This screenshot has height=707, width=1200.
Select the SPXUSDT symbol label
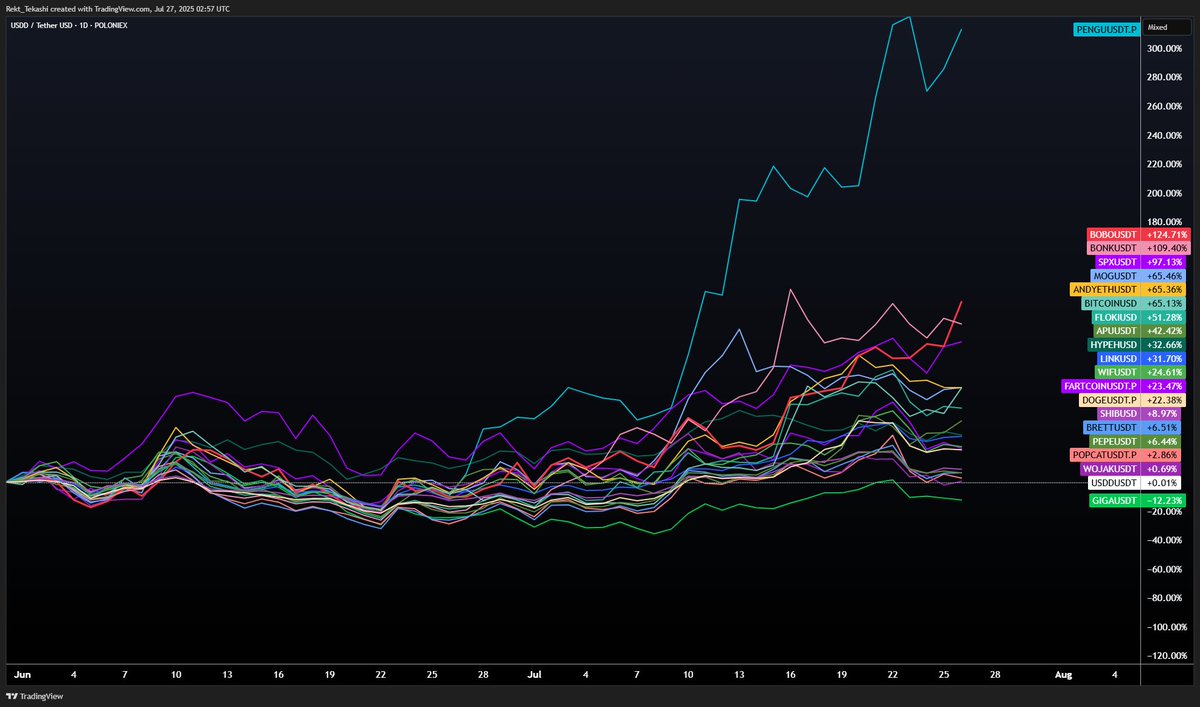click(1116, 262)
